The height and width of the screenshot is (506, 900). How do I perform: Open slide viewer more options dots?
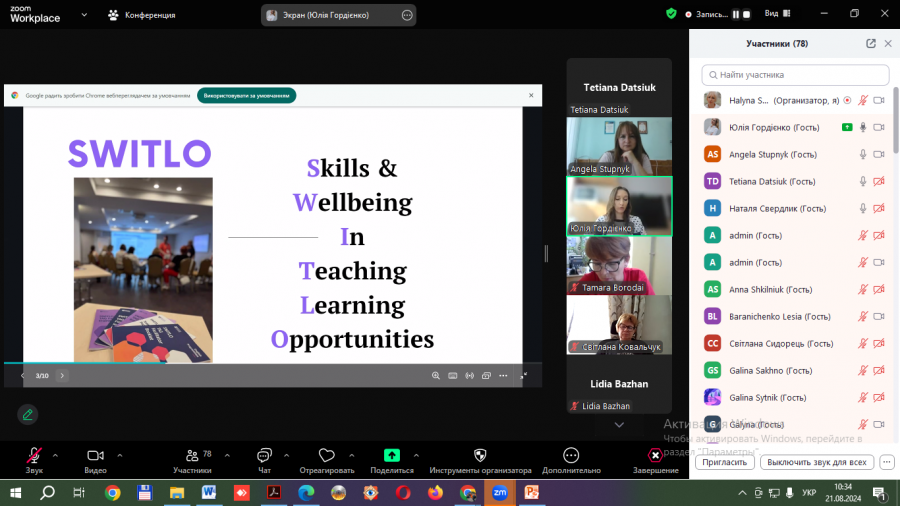(503, 375)
